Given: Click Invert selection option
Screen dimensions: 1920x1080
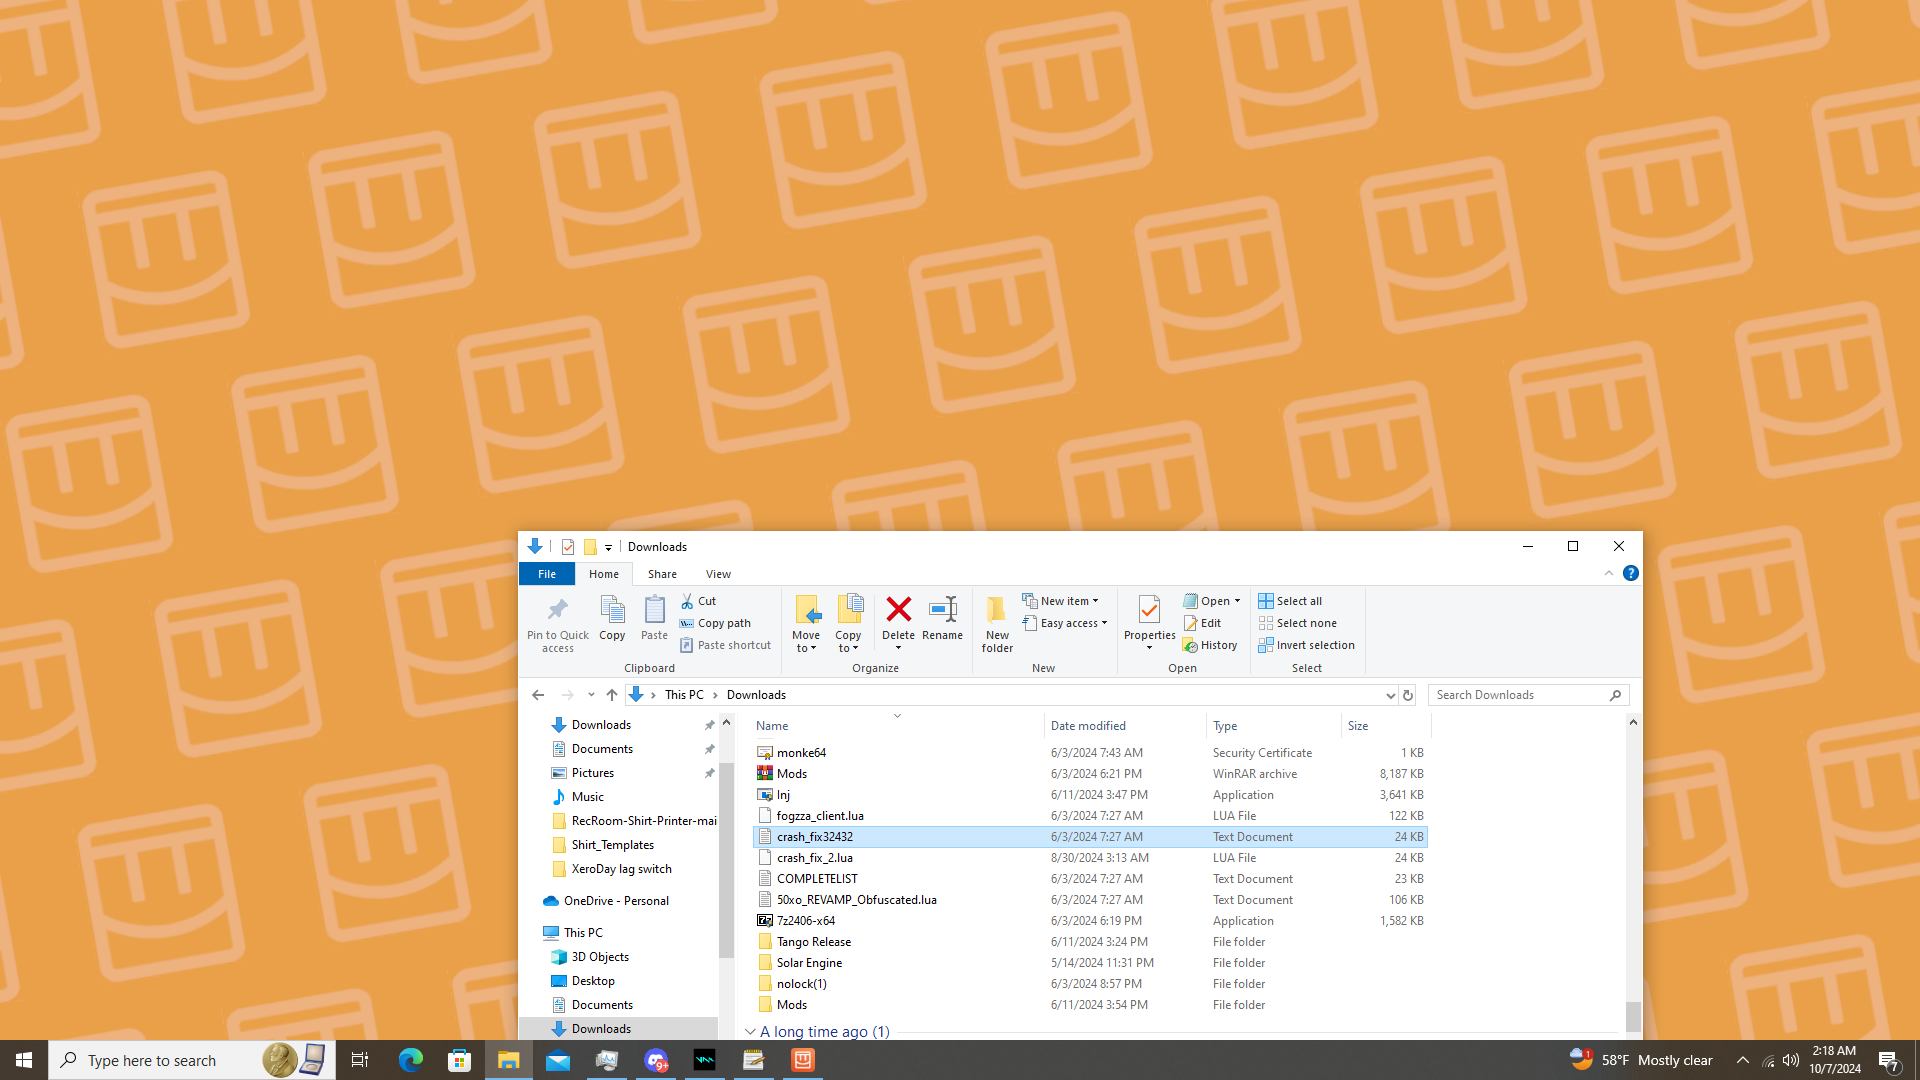Looking at the screenshot, I should tap(1314, 646).
